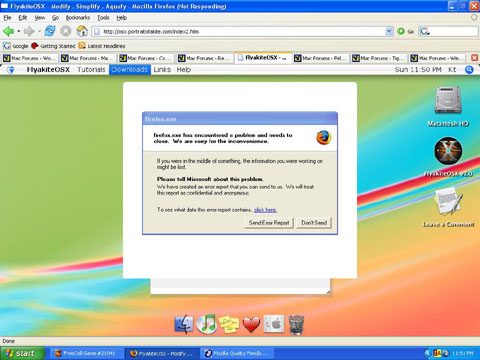Screen dimensions: 480x360
Task: Click FlyakiteOSX in the page menu bar
Action: click(48, 70)
